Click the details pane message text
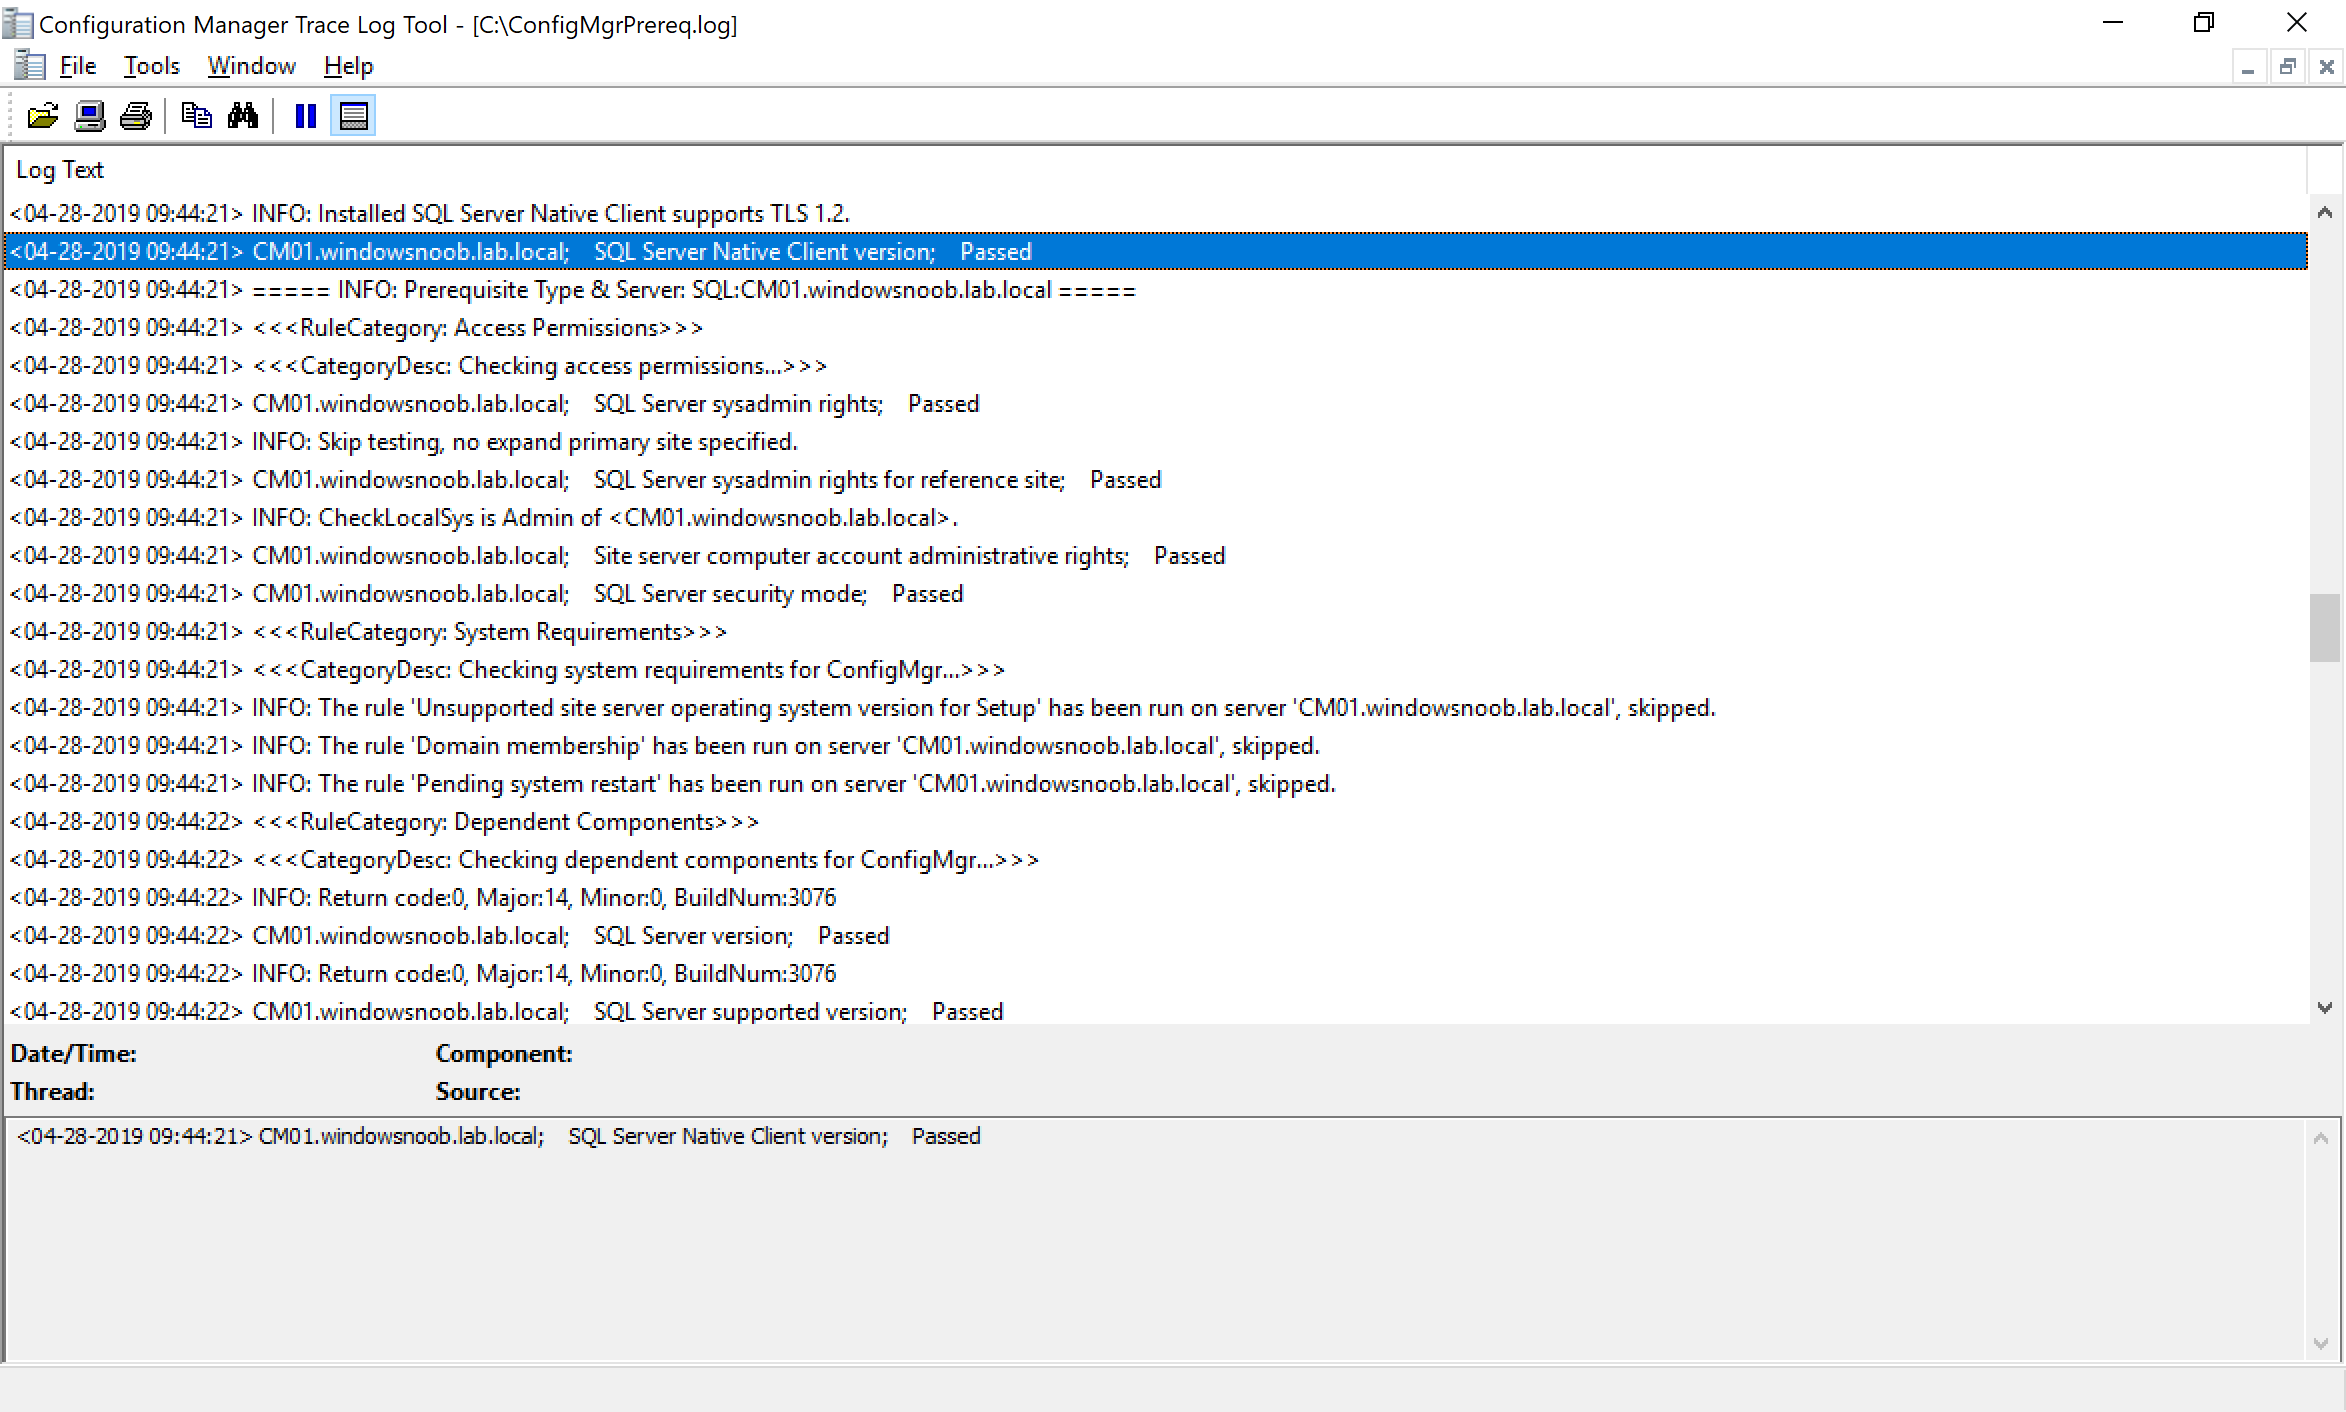 [x=498, y=1137]
